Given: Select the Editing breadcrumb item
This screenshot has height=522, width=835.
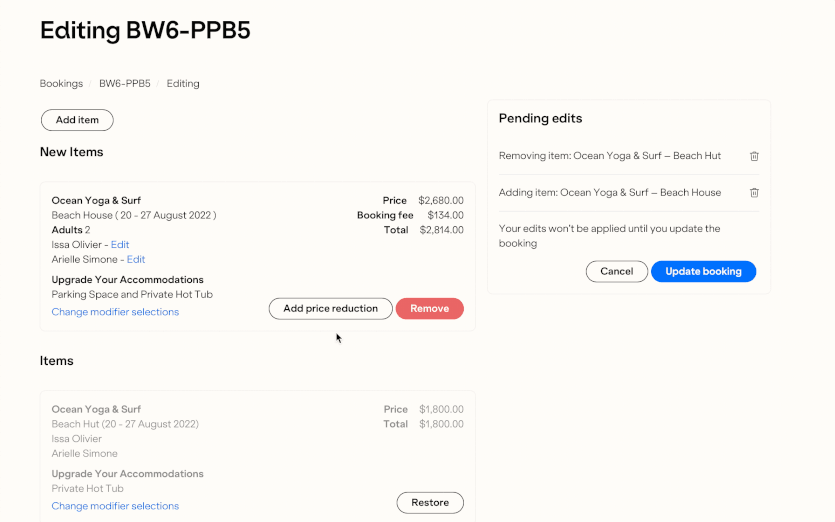Looking at the screenshot, I should (183, 84).
